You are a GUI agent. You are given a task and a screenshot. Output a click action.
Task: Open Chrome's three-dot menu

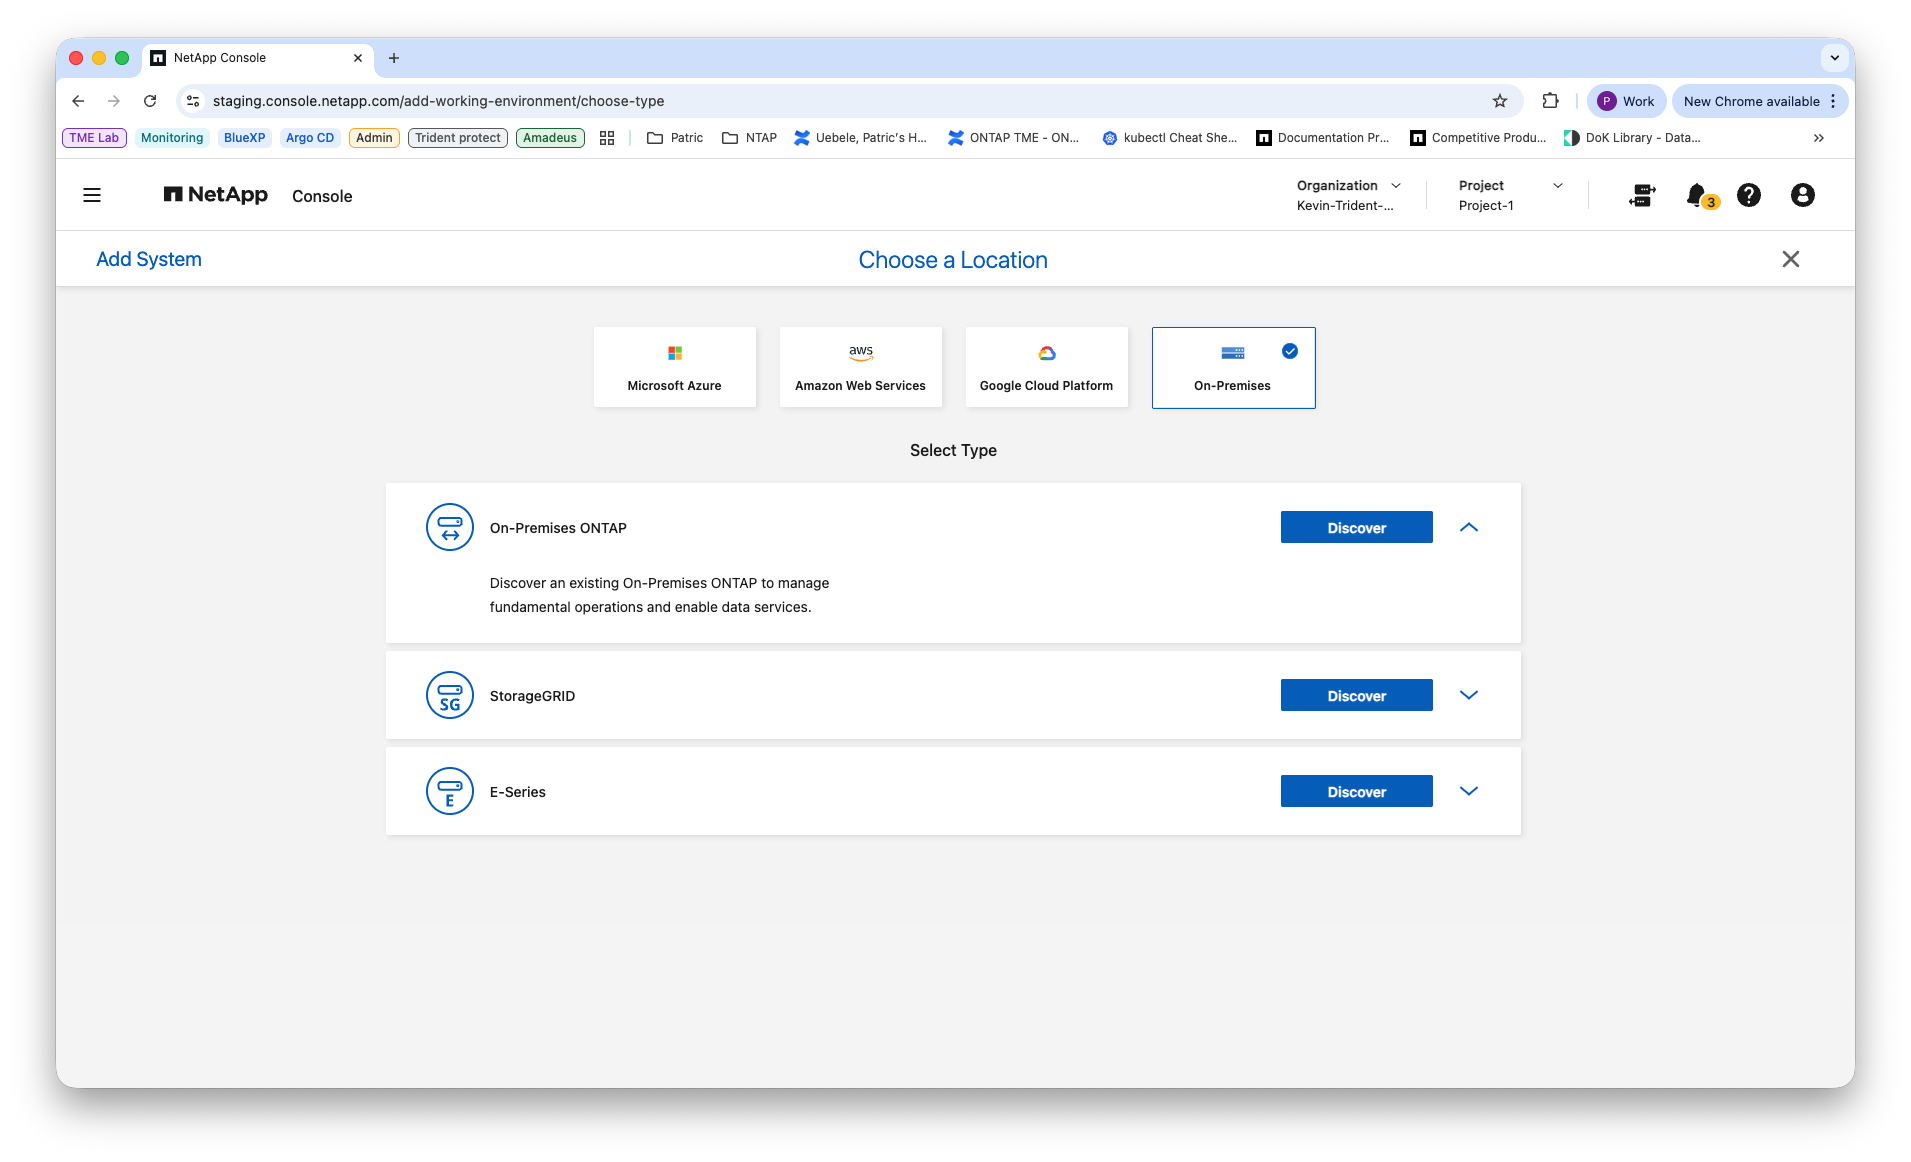pos(1833,101)
